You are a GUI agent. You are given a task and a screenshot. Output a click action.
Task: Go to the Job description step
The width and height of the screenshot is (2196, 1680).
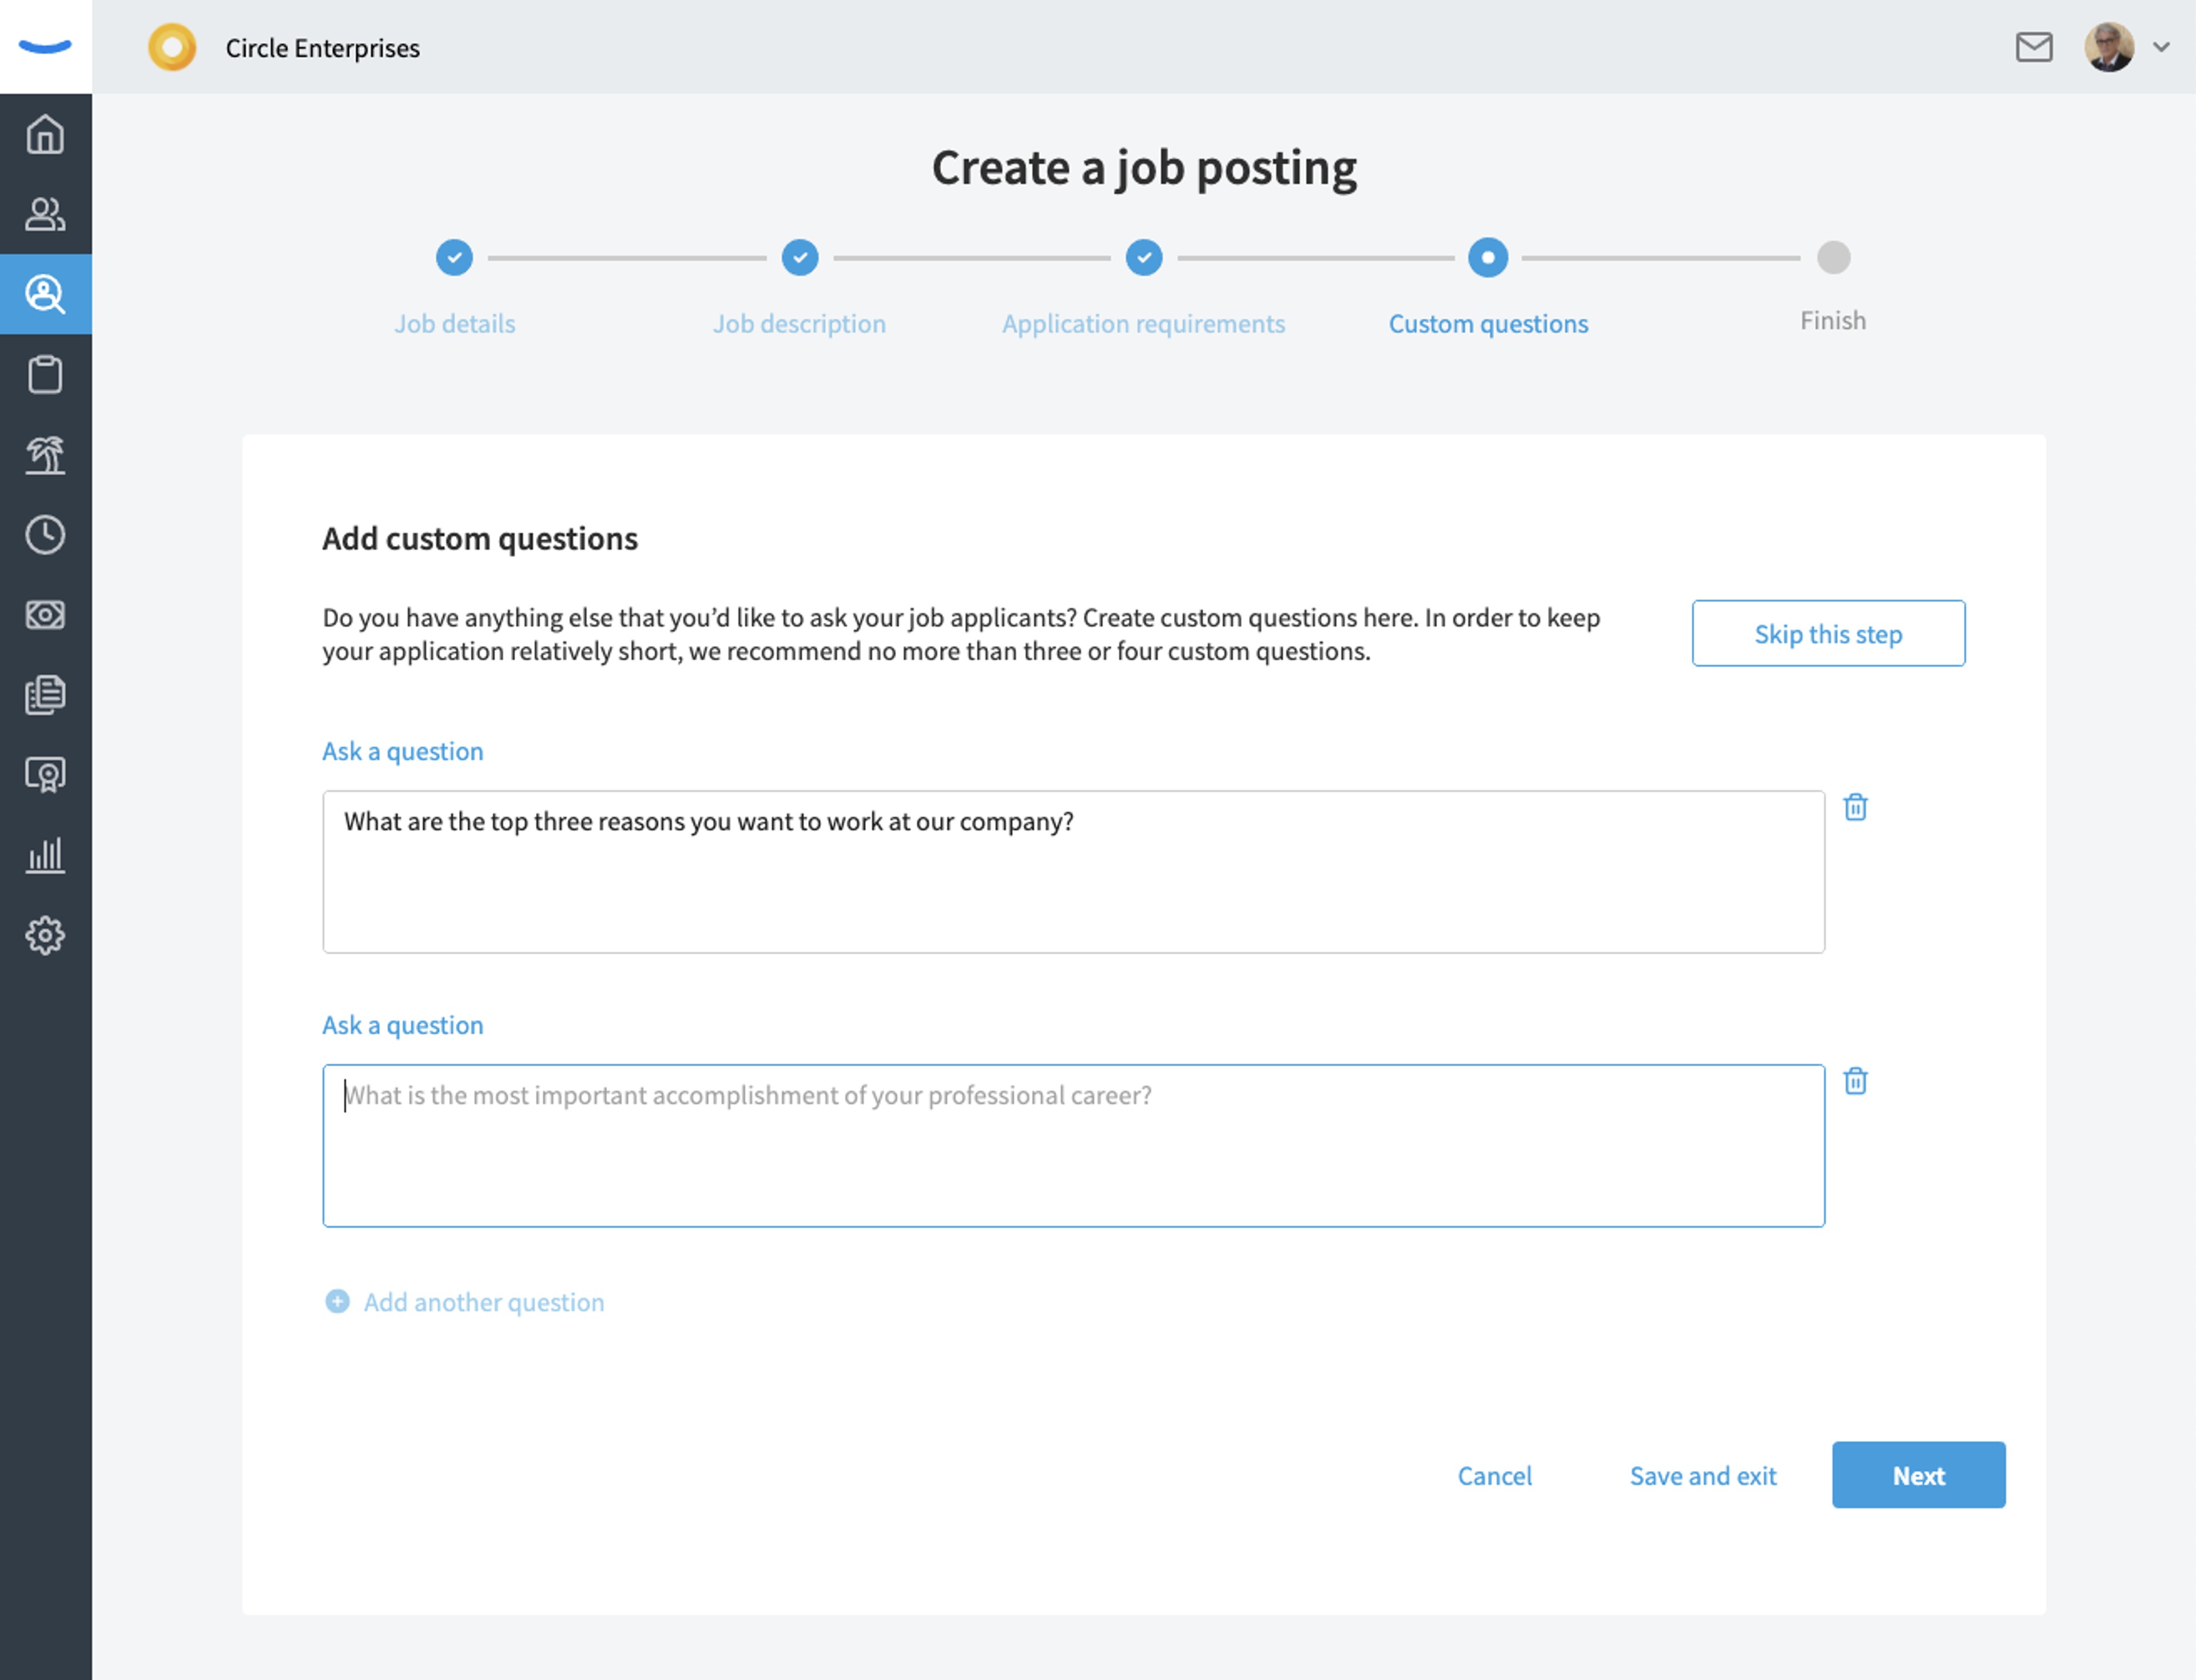click(799, 323)
